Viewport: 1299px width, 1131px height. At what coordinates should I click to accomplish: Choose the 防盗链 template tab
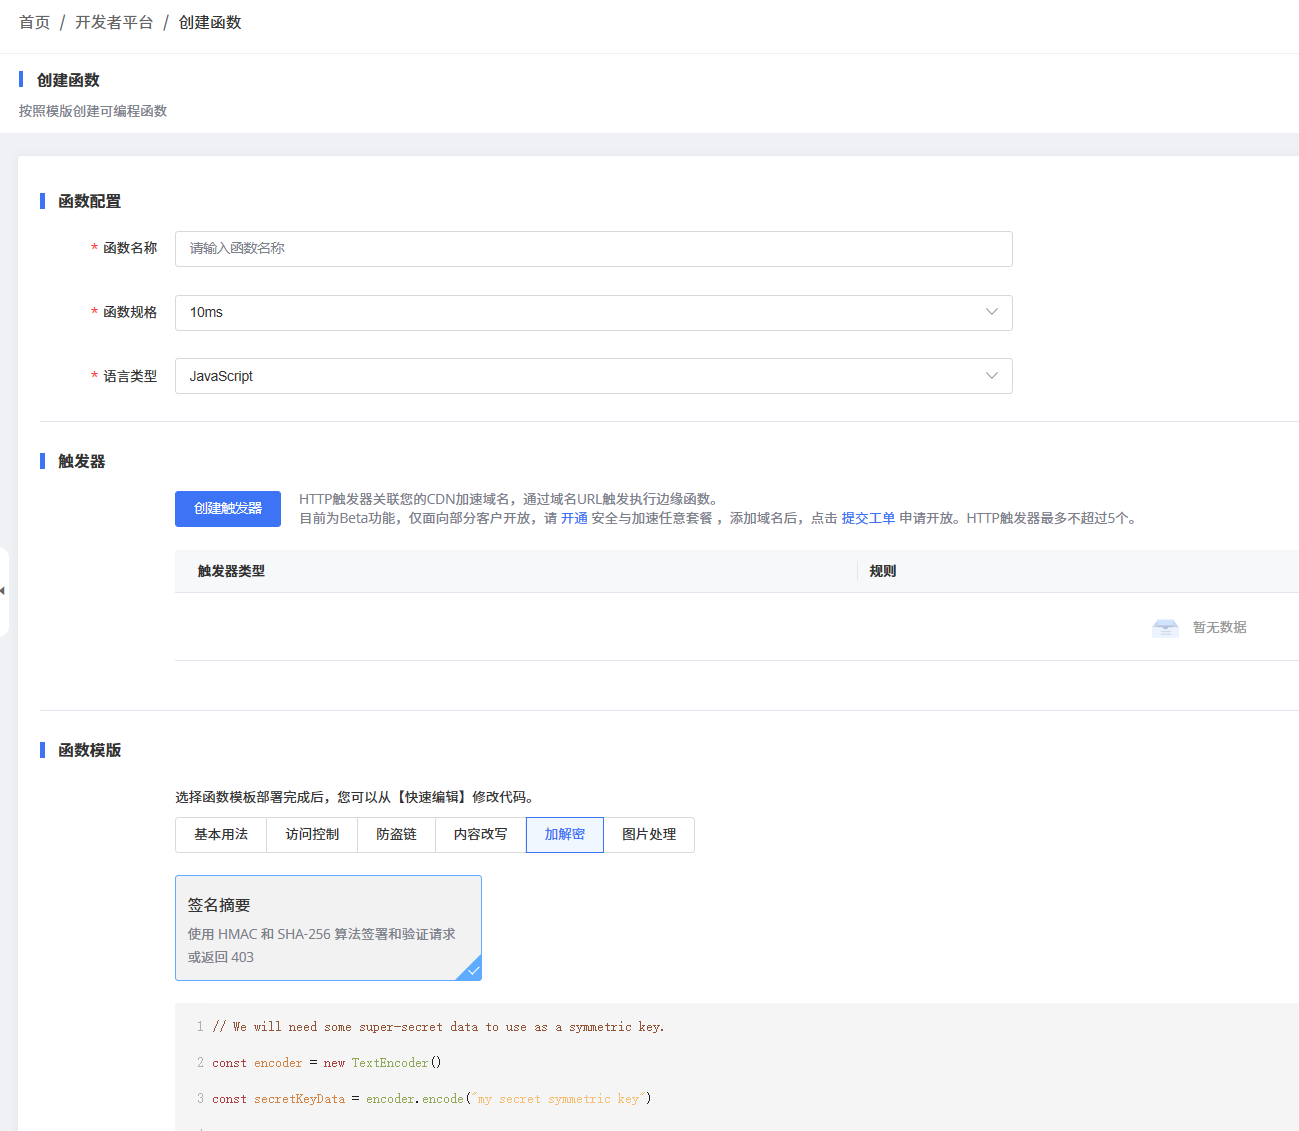click(396, 835)
